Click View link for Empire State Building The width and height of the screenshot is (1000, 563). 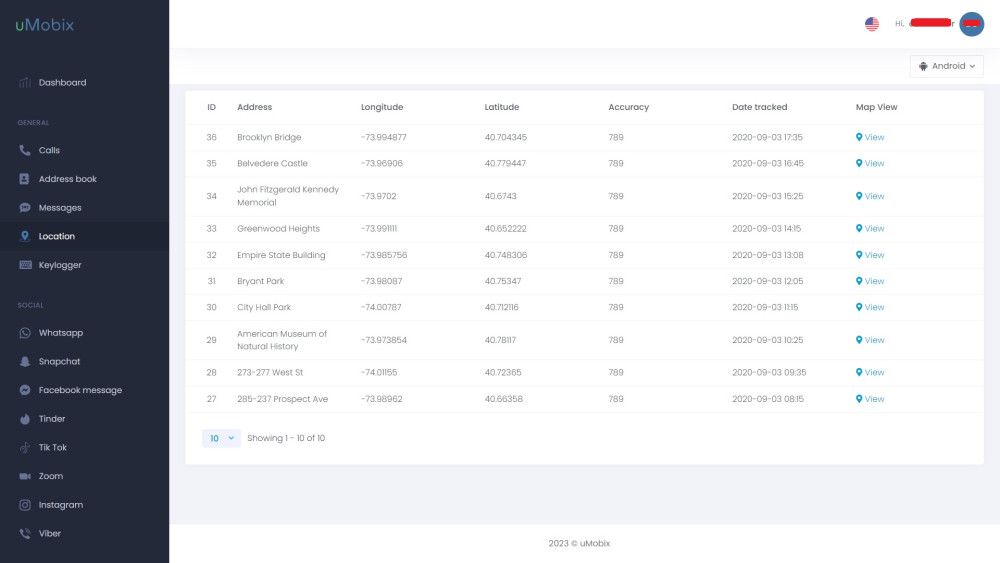point(870,255)
